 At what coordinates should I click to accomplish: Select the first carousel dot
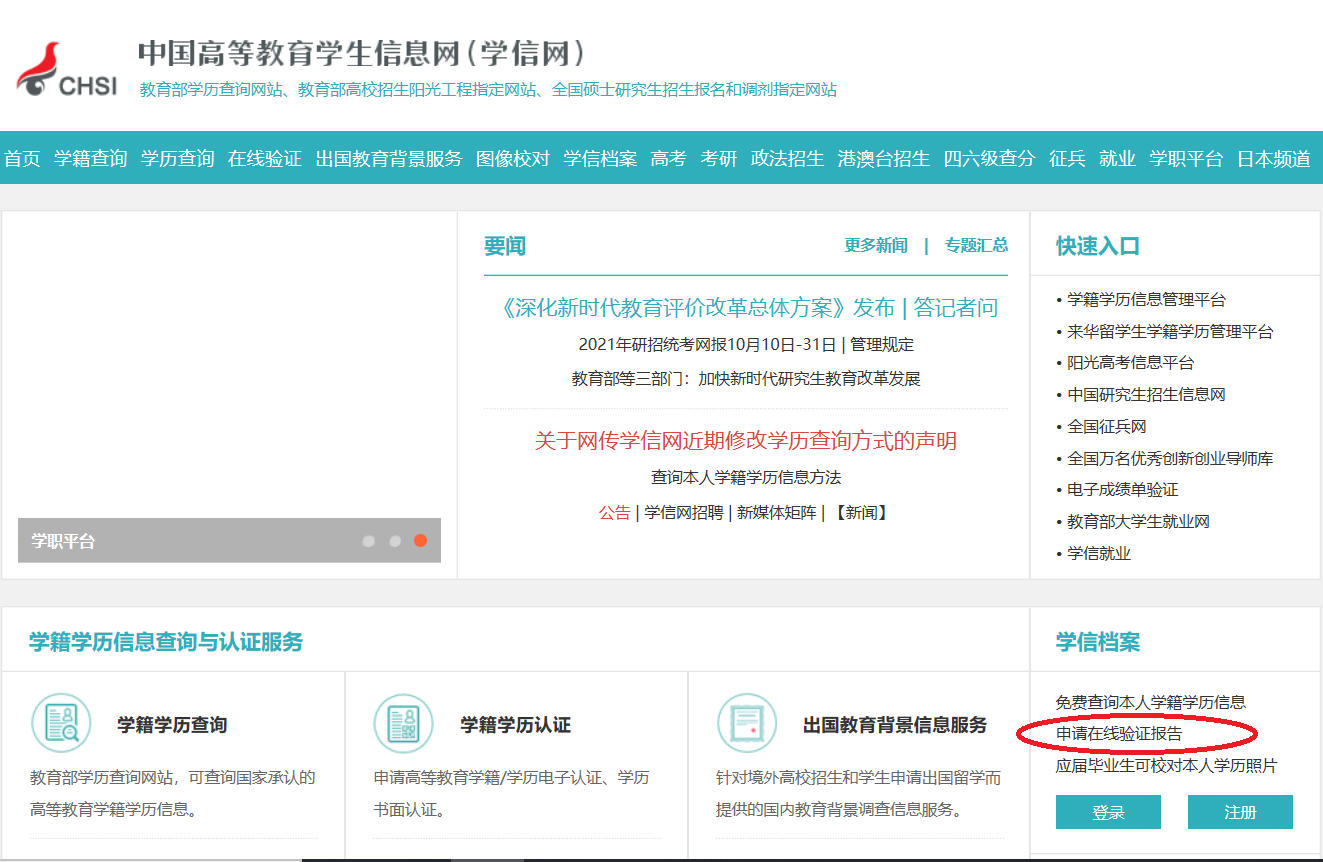[369, 541]
